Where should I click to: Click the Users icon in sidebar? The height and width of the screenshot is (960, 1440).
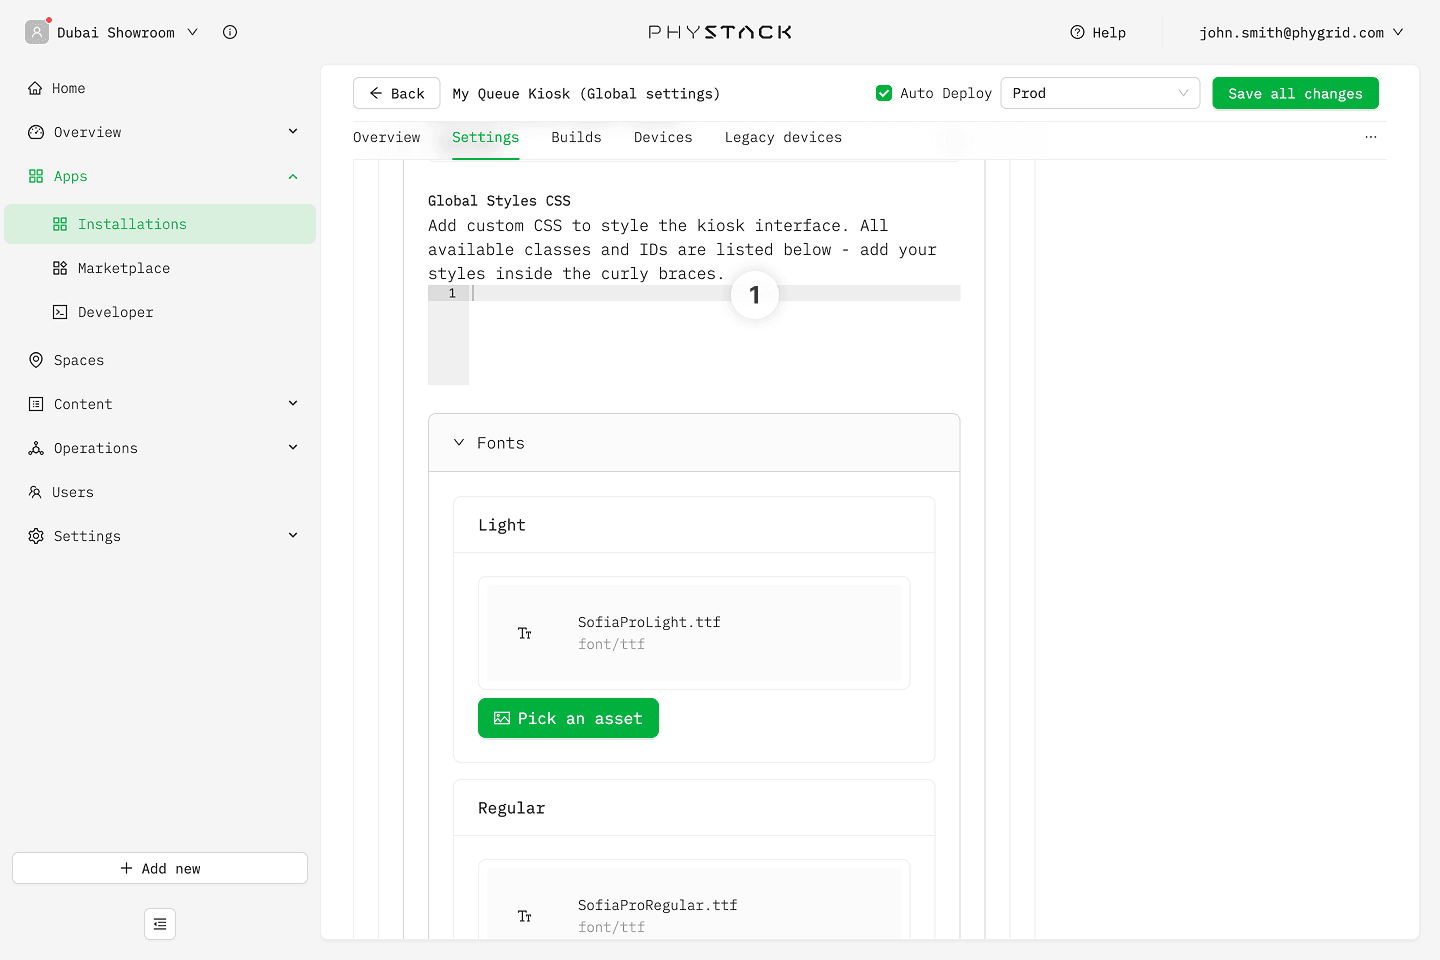pyautogui.click(x=36, y=492)
